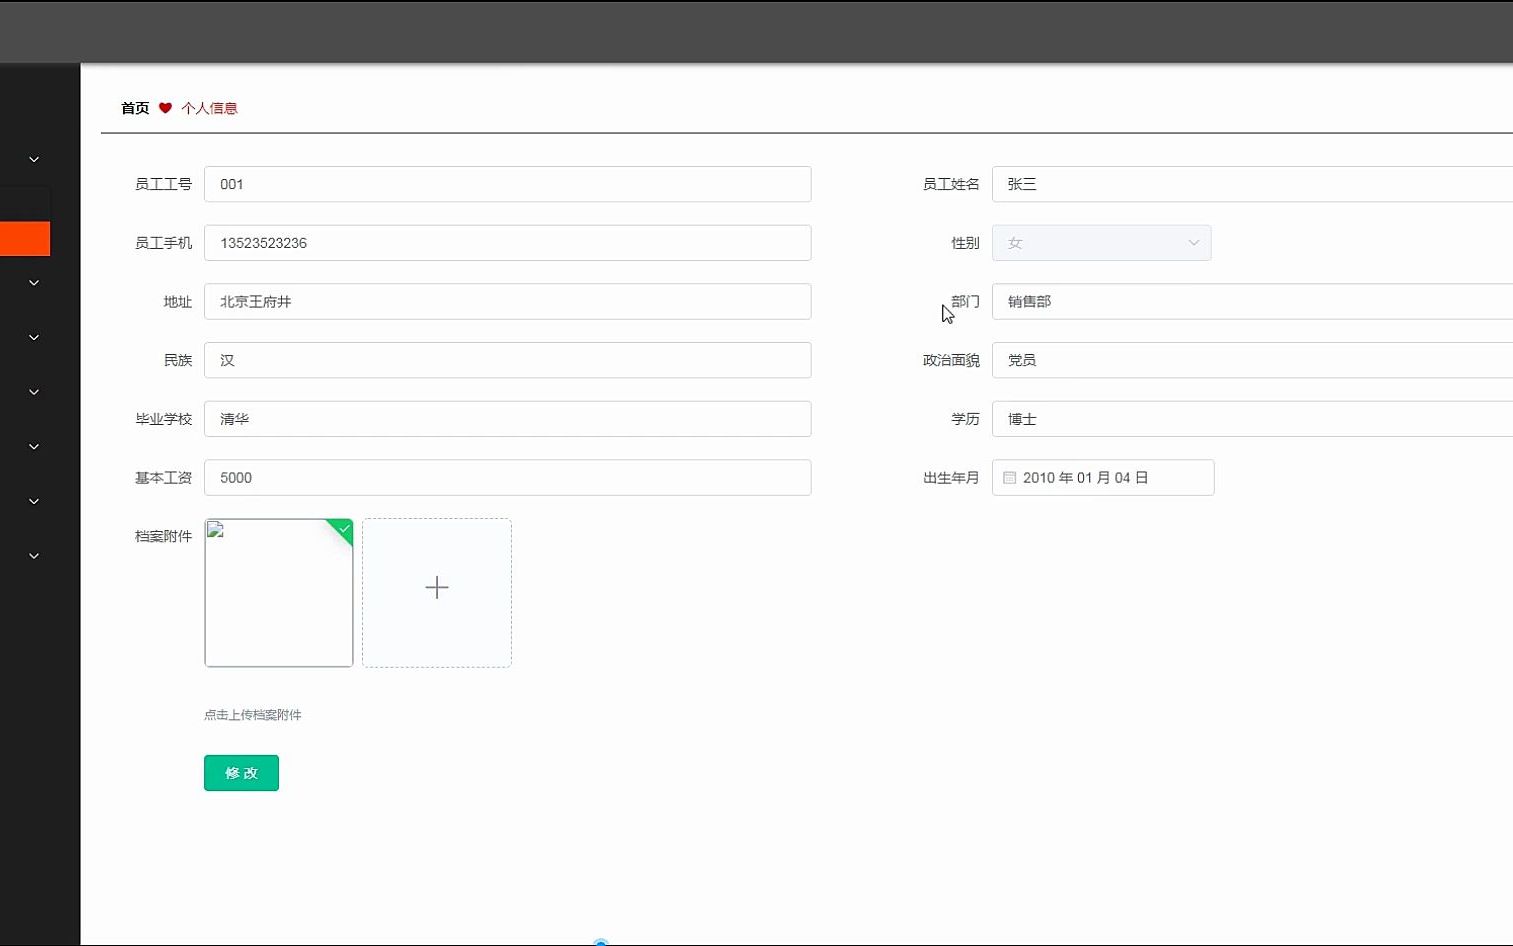1513x946 pixels.
Task: Click the plus icon to upload attachment
Action: pos(437,587)
